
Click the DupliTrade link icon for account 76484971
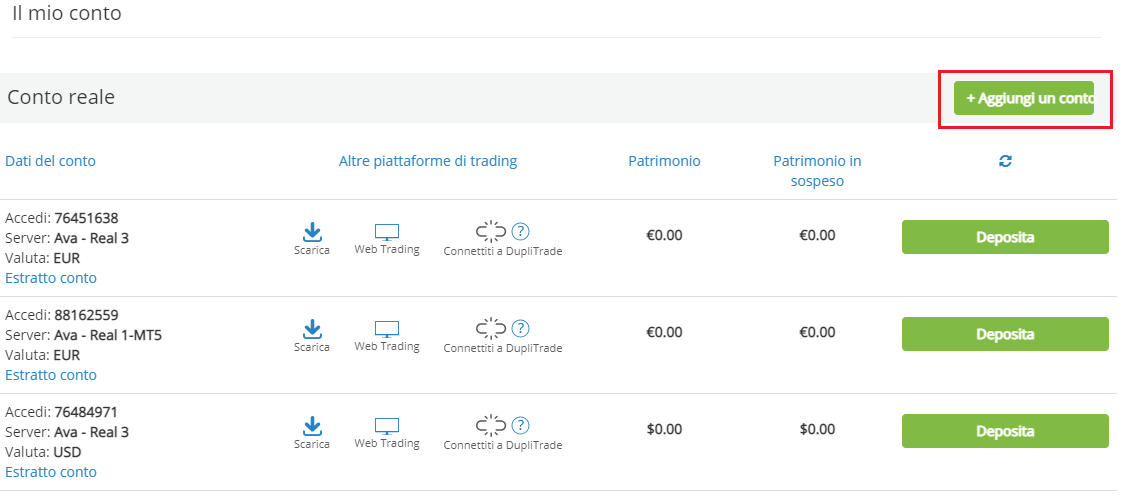point(492,426)
